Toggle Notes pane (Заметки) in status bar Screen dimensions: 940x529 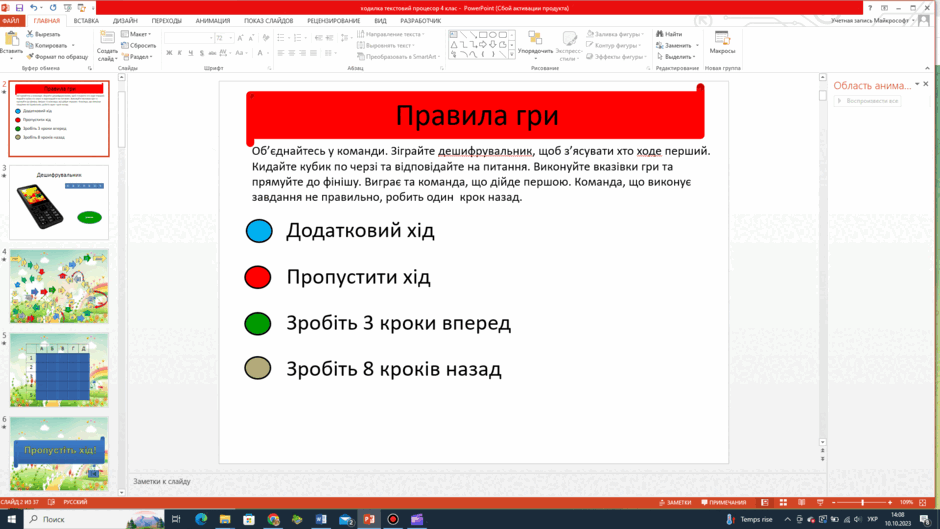674,503
